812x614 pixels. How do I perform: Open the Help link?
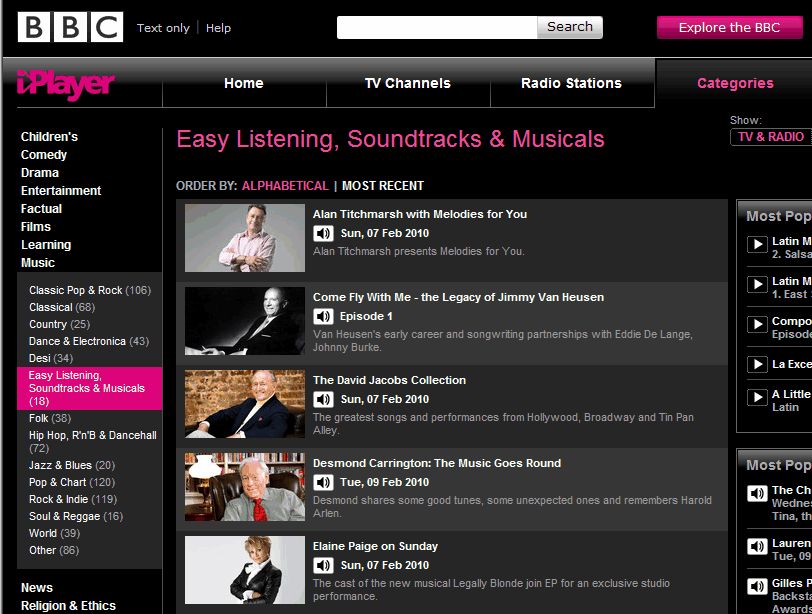tap(218, 28)
